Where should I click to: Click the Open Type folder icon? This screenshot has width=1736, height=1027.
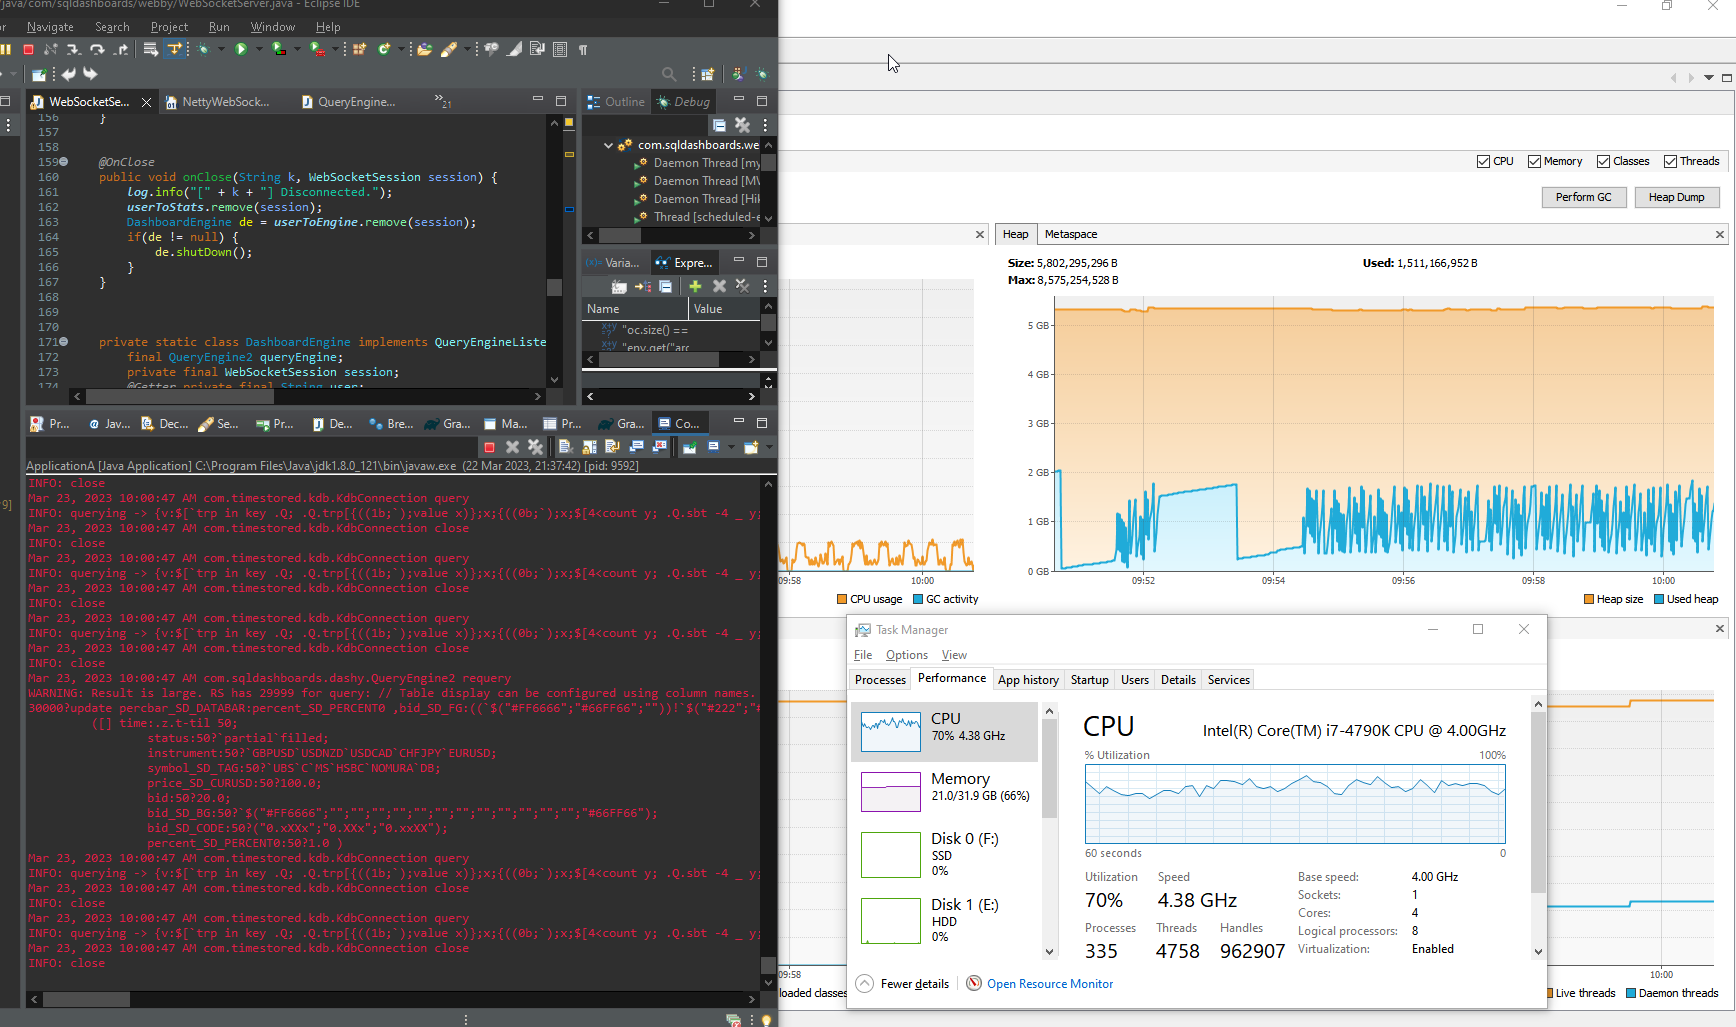[425, 49]
